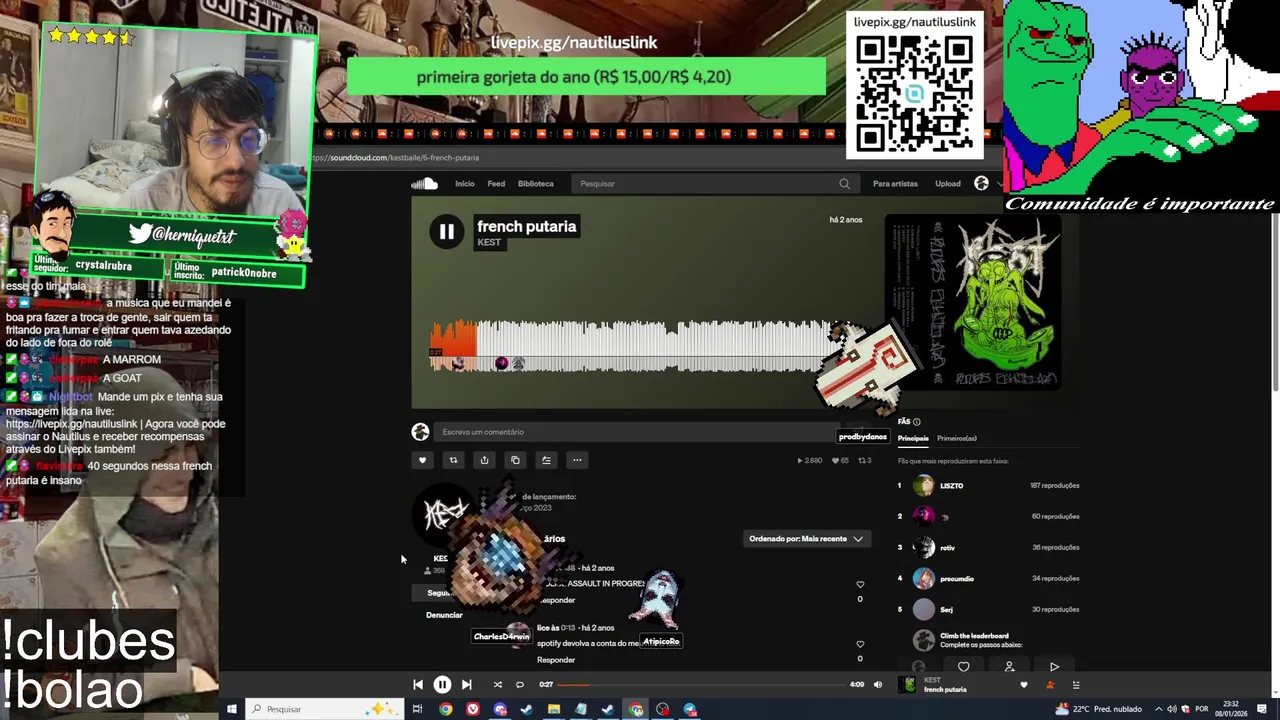1280x720 pixels.
Task: Click the Fãs info icon
Action: 916,422
